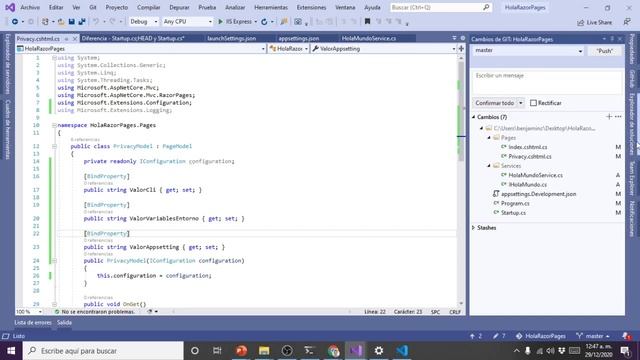The width and height of the screenshot is (640, 360).
Task: Click the master branch indicator in the status bar
Action: pyautogui.click(x=593, y=336)
